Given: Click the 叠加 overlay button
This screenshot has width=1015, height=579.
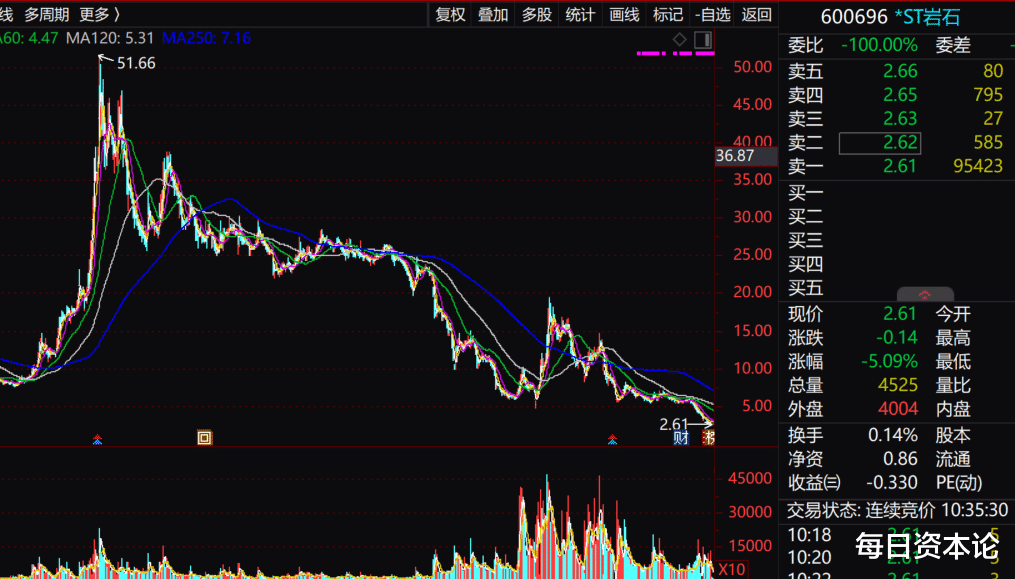Looking at the screenshot, I should [493, 15].
